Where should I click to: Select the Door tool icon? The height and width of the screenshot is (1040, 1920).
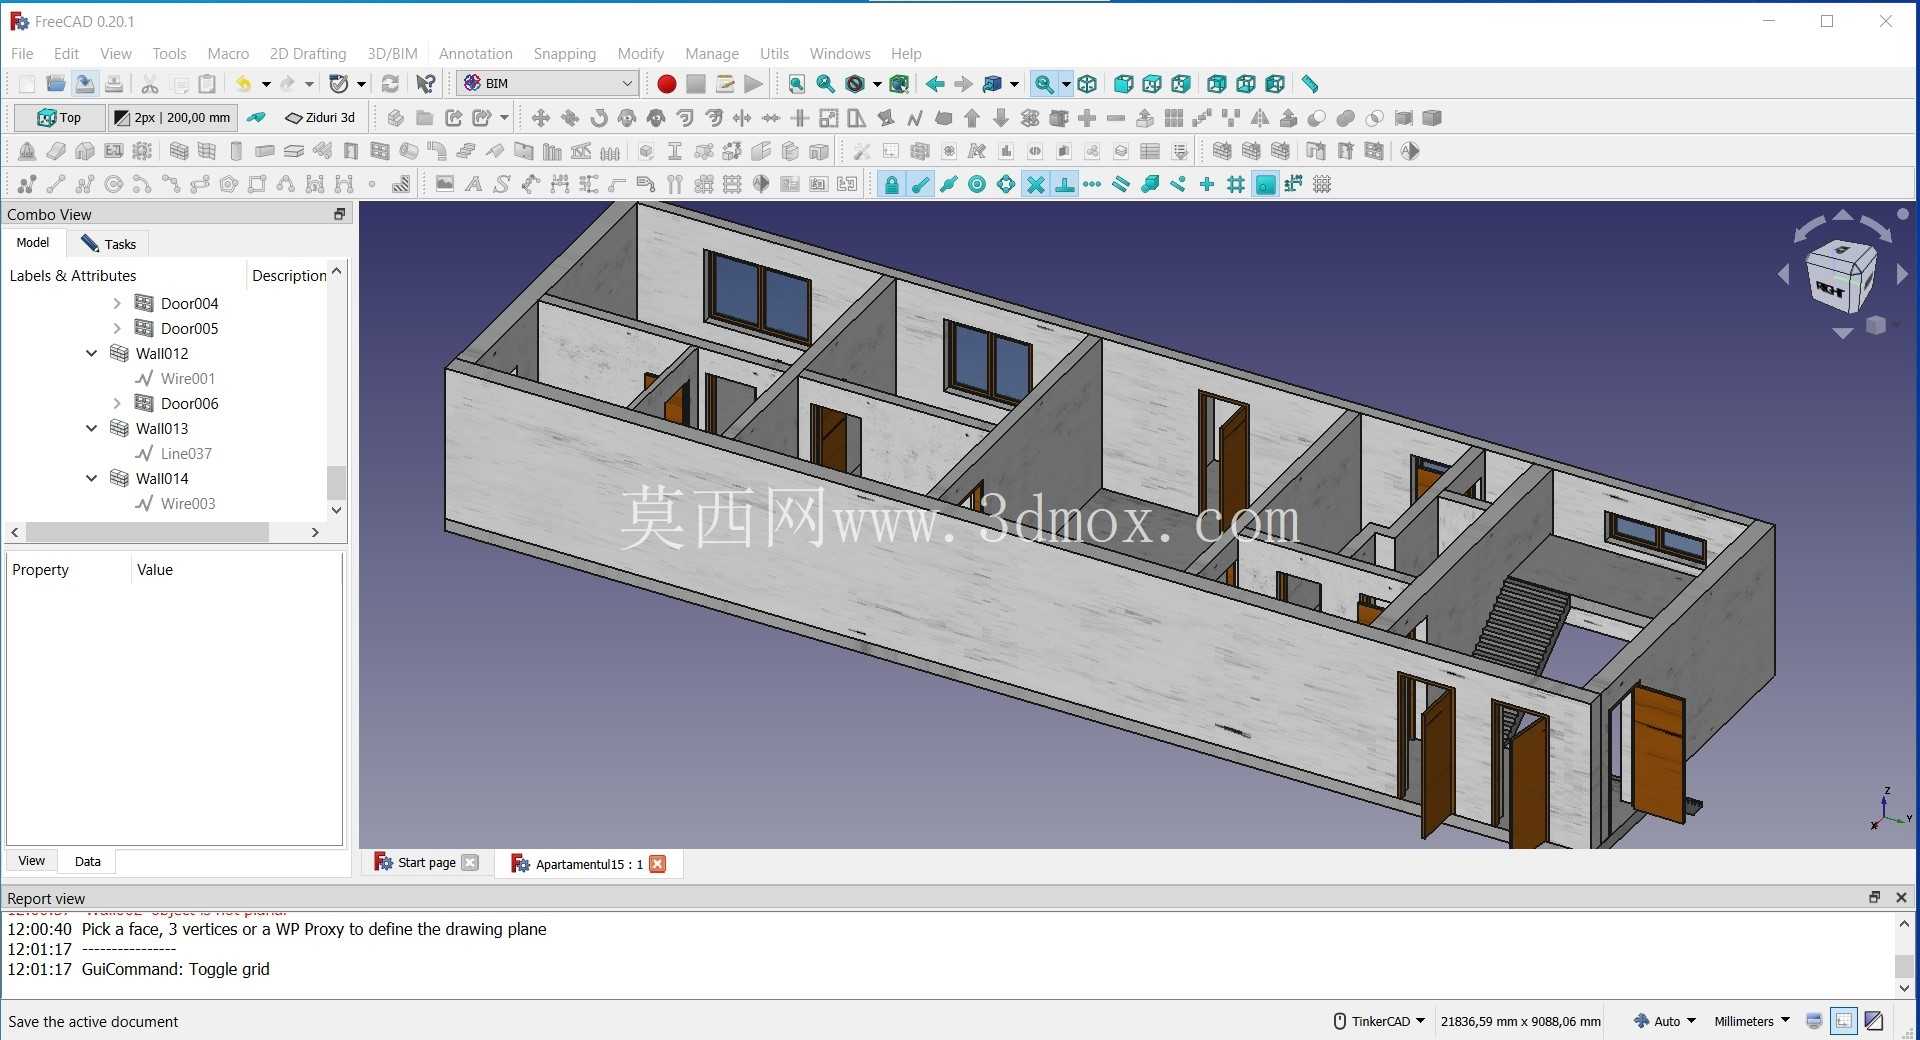click(351, 151)
